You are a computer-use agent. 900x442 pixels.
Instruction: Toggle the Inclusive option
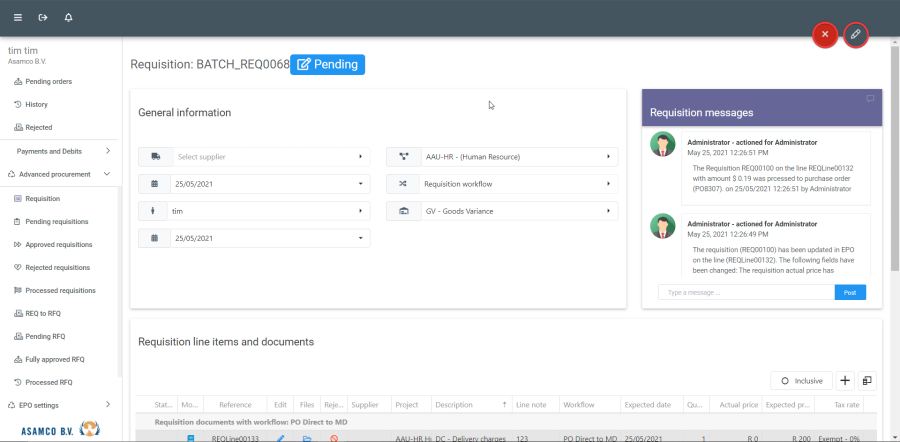coord(801,381)
